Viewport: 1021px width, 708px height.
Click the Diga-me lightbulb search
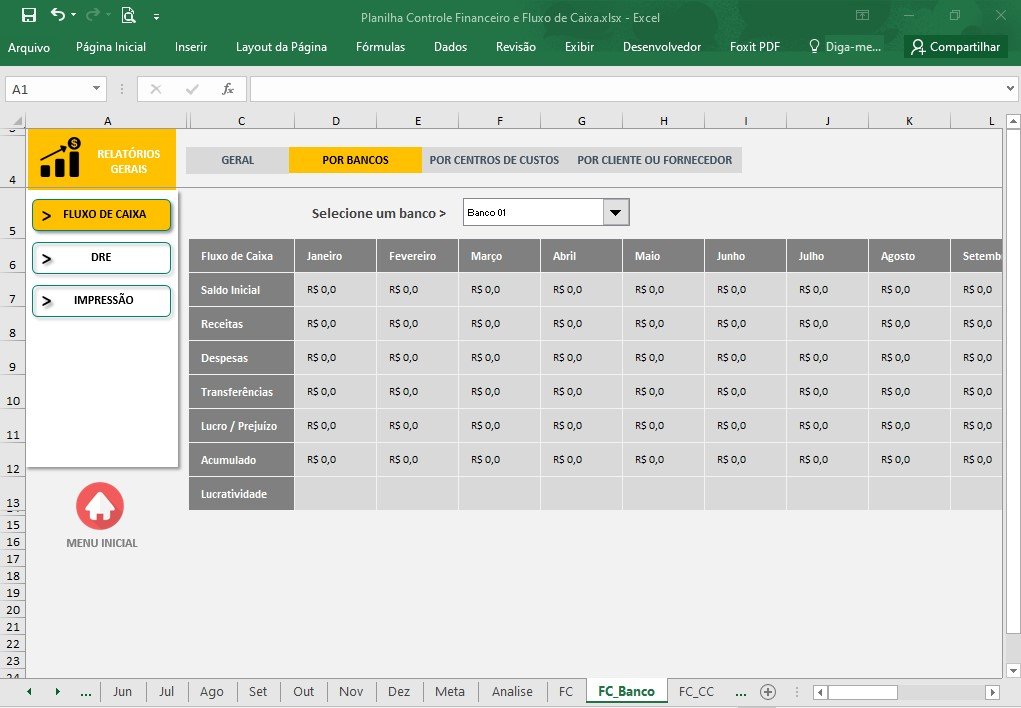click(x=845, y=47)
